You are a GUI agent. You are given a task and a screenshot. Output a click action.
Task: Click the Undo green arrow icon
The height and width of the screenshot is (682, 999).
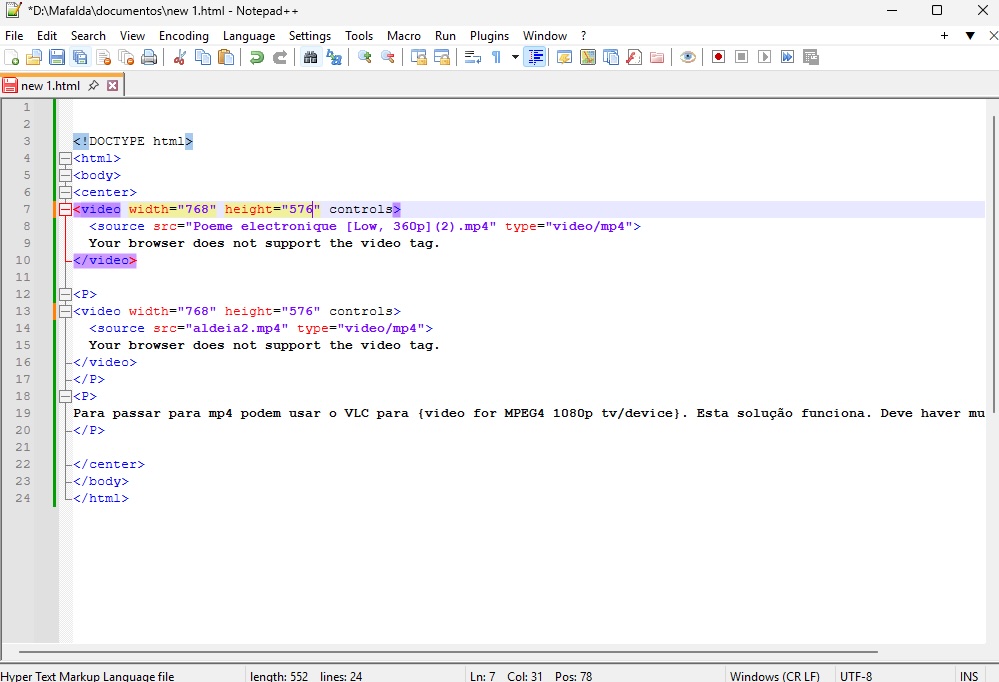[257, 57]
